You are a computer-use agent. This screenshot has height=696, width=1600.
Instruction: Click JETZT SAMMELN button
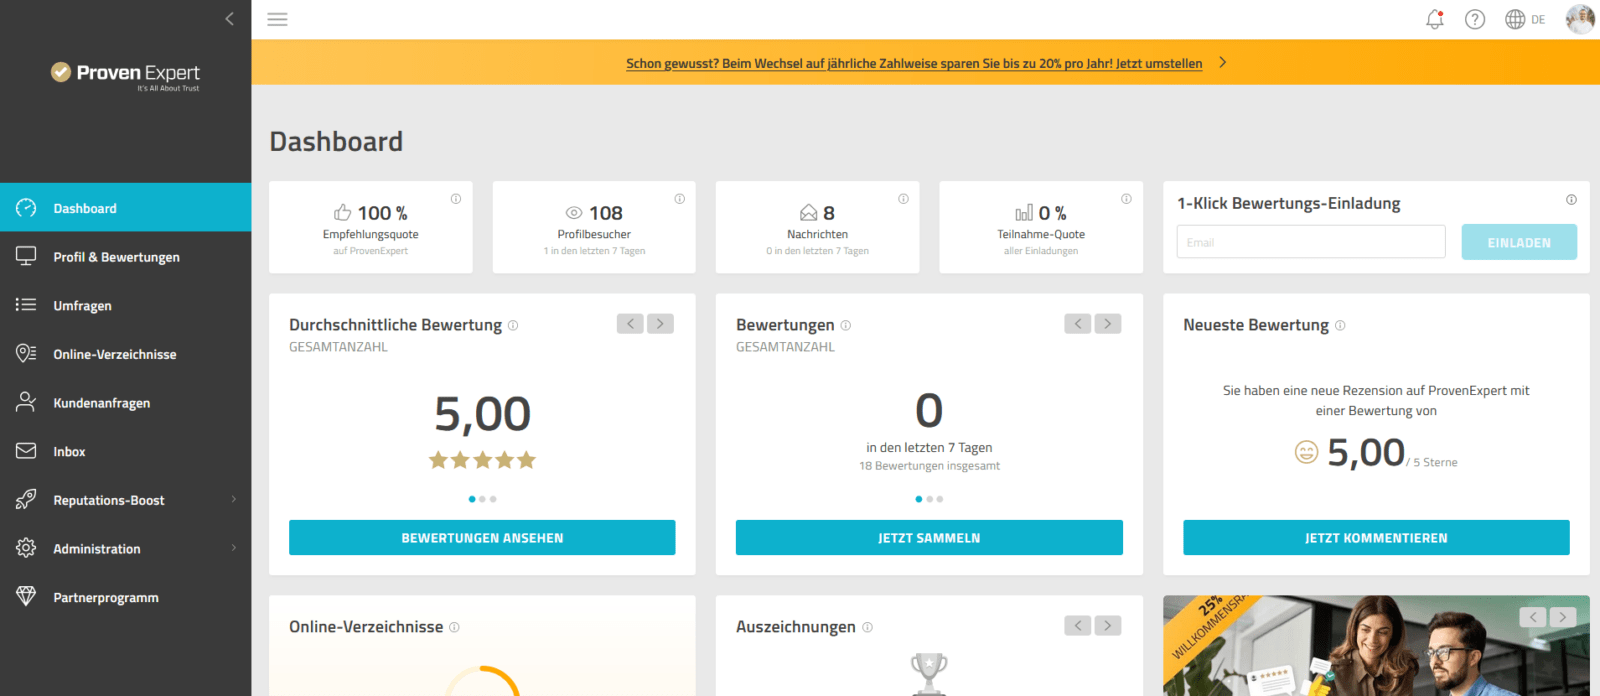929,537
